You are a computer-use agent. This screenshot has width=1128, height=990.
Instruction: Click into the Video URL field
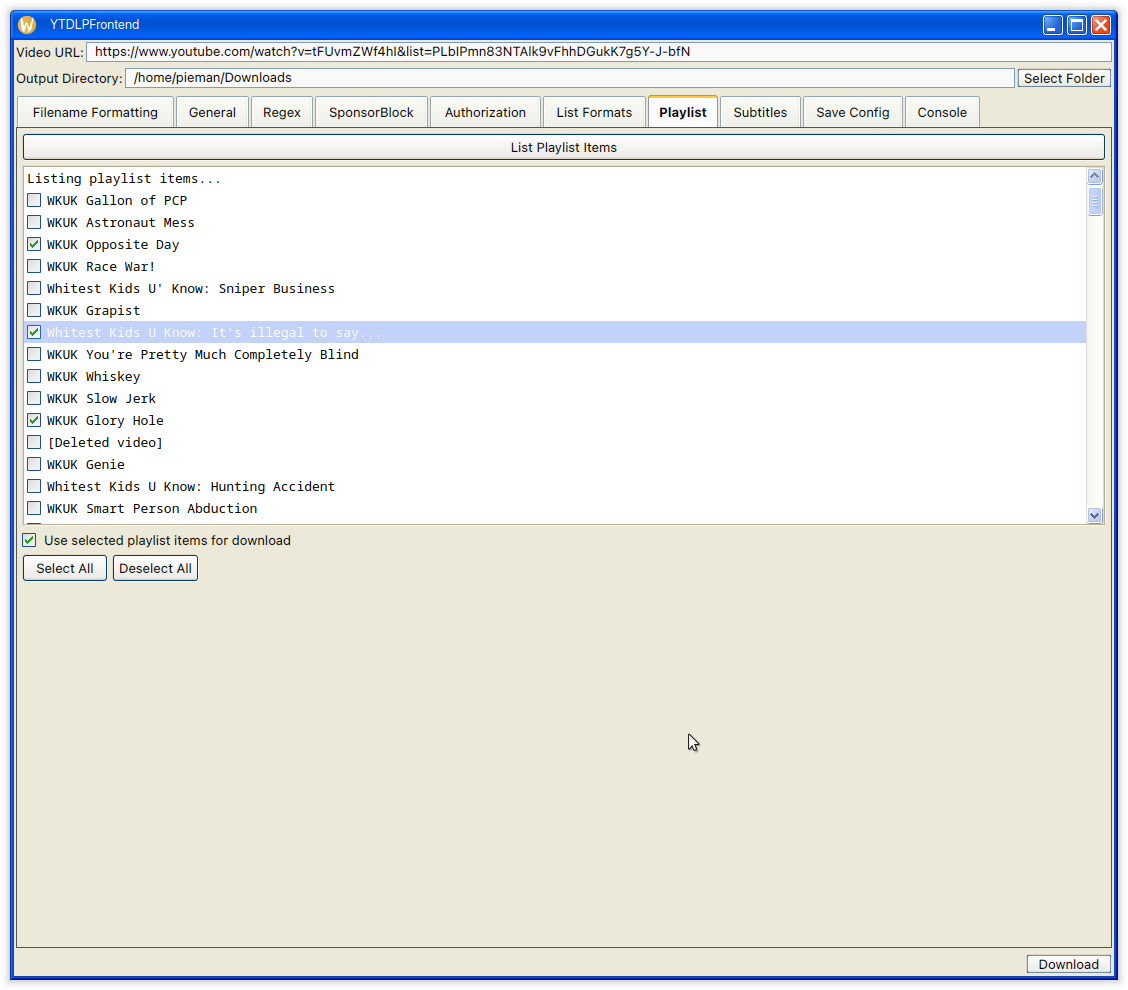click(x=599, y=52)
